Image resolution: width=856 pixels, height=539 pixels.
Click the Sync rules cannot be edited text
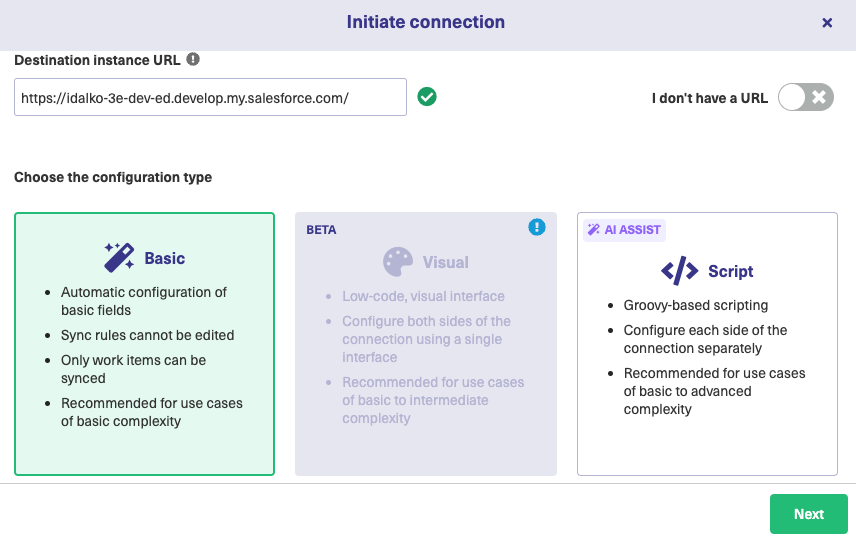(147, 335)
